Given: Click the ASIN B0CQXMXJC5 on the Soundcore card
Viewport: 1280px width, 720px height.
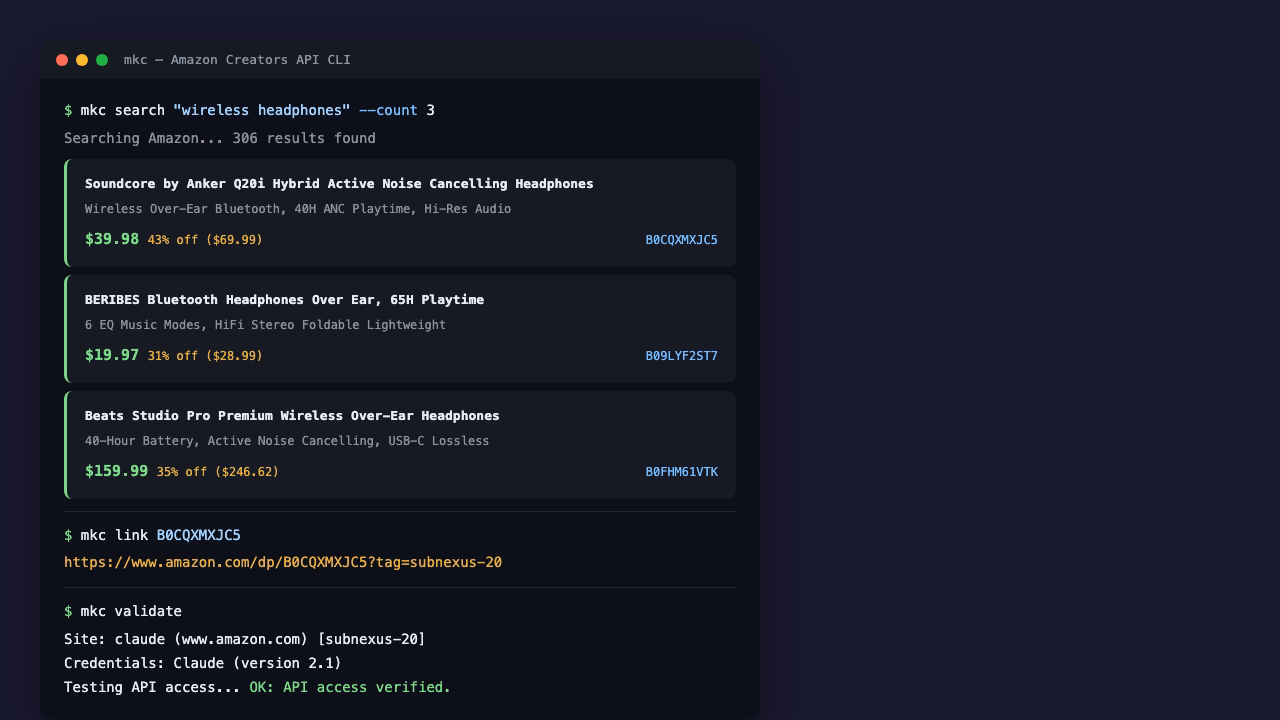Looking at the screenshot, I should click(682, 240).
